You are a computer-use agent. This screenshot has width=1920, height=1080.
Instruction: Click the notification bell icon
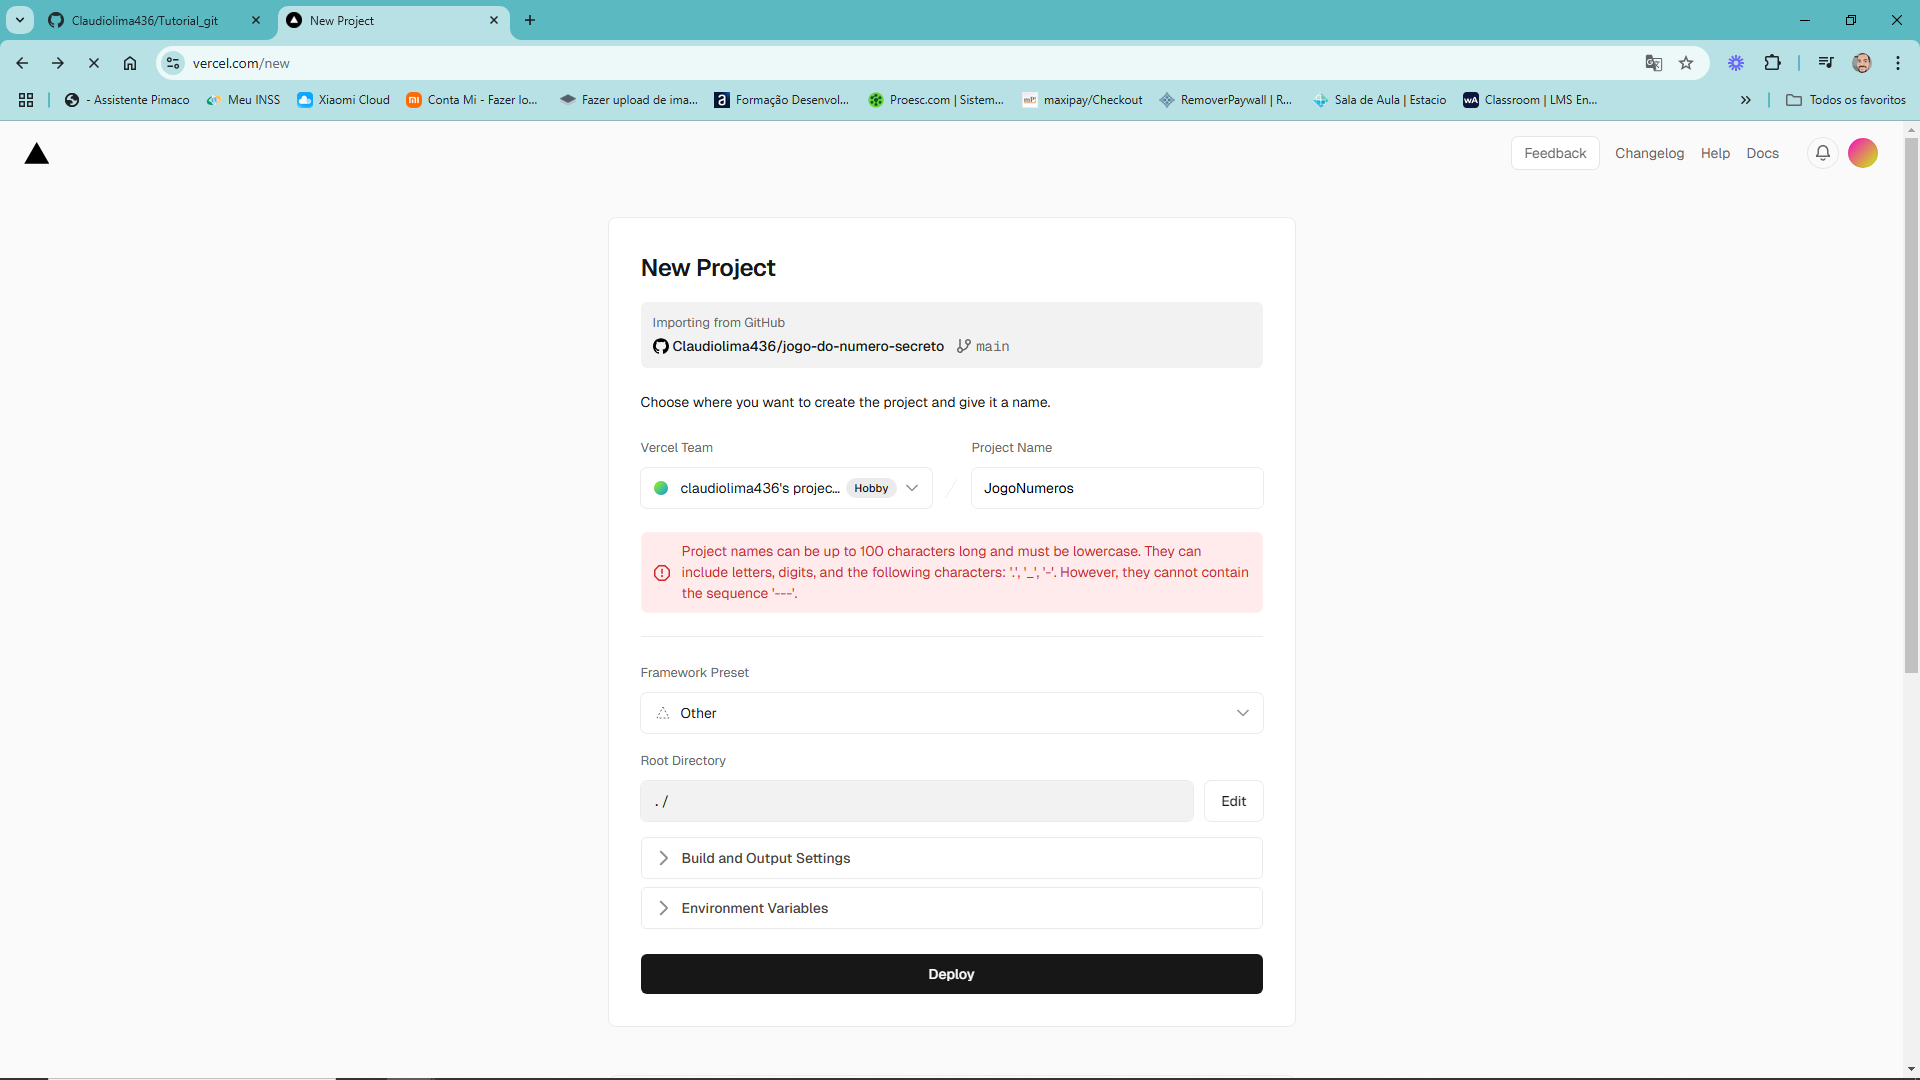tap(1822, 153)
